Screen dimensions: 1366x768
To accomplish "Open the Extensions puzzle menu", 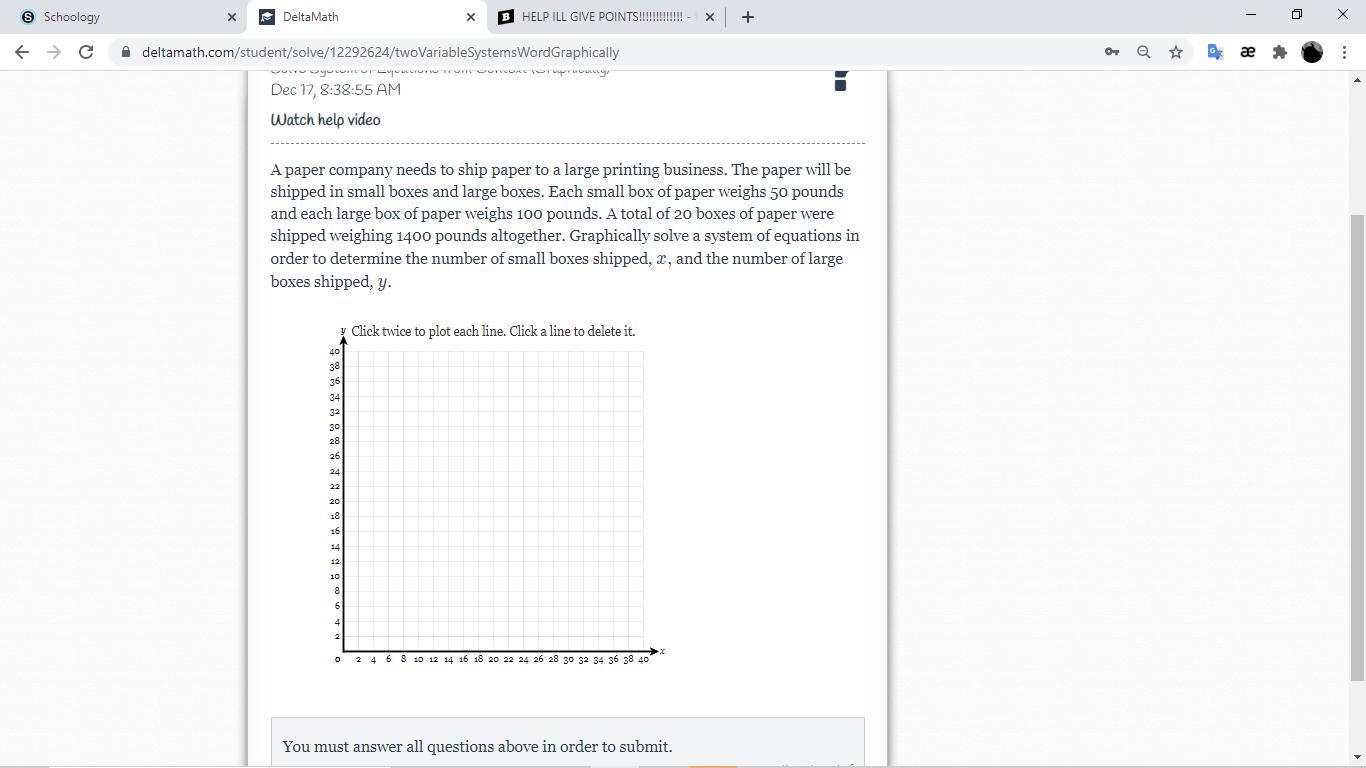I will pyautogui.click(x=1280, y=52).
